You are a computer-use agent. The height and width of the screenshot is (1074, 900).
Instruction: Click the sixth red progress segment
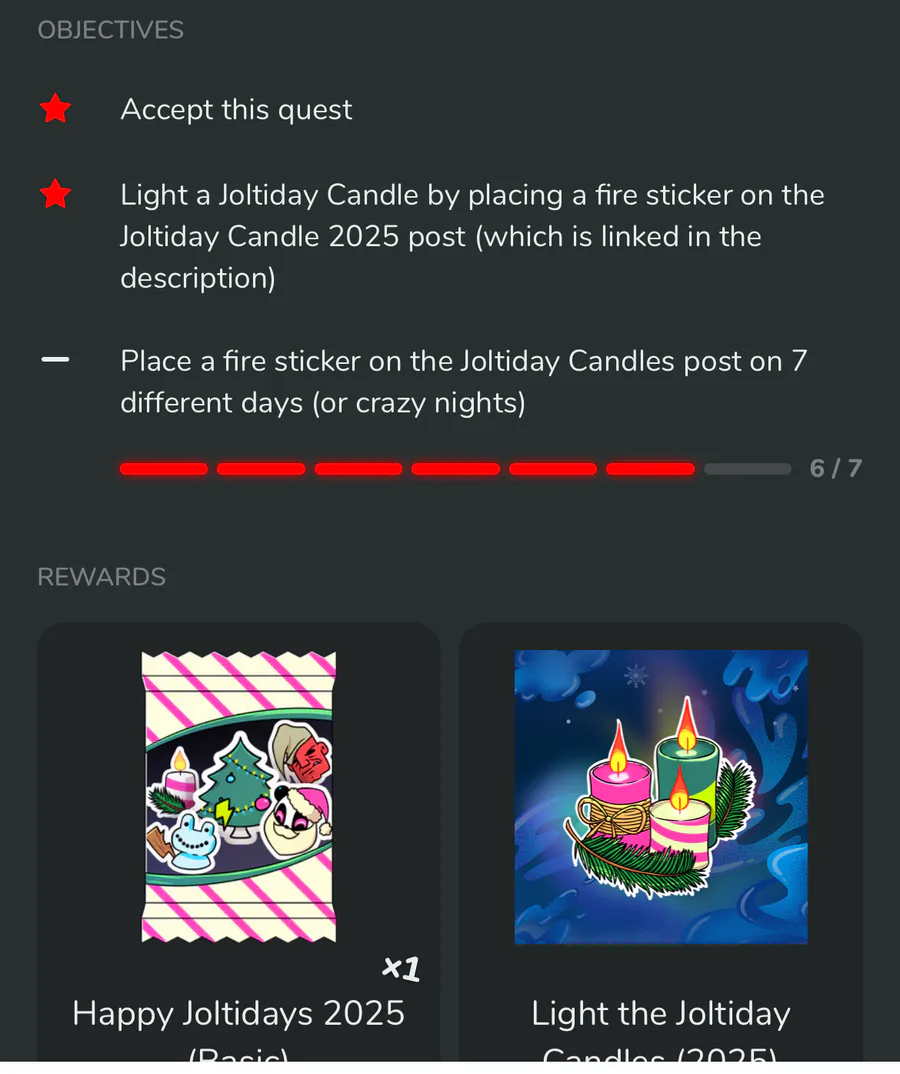tap(650, 469)
